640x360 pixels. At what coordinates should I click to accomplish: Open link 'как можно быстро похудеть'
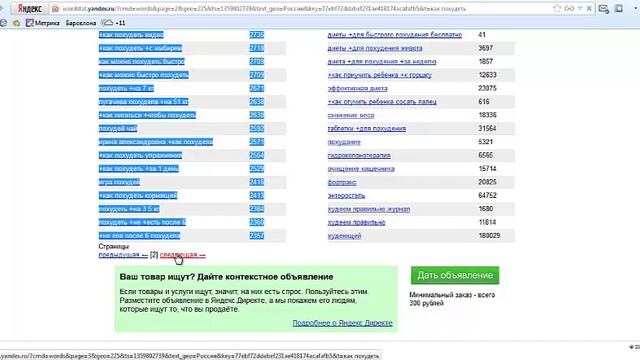click(x=144, y=75)
